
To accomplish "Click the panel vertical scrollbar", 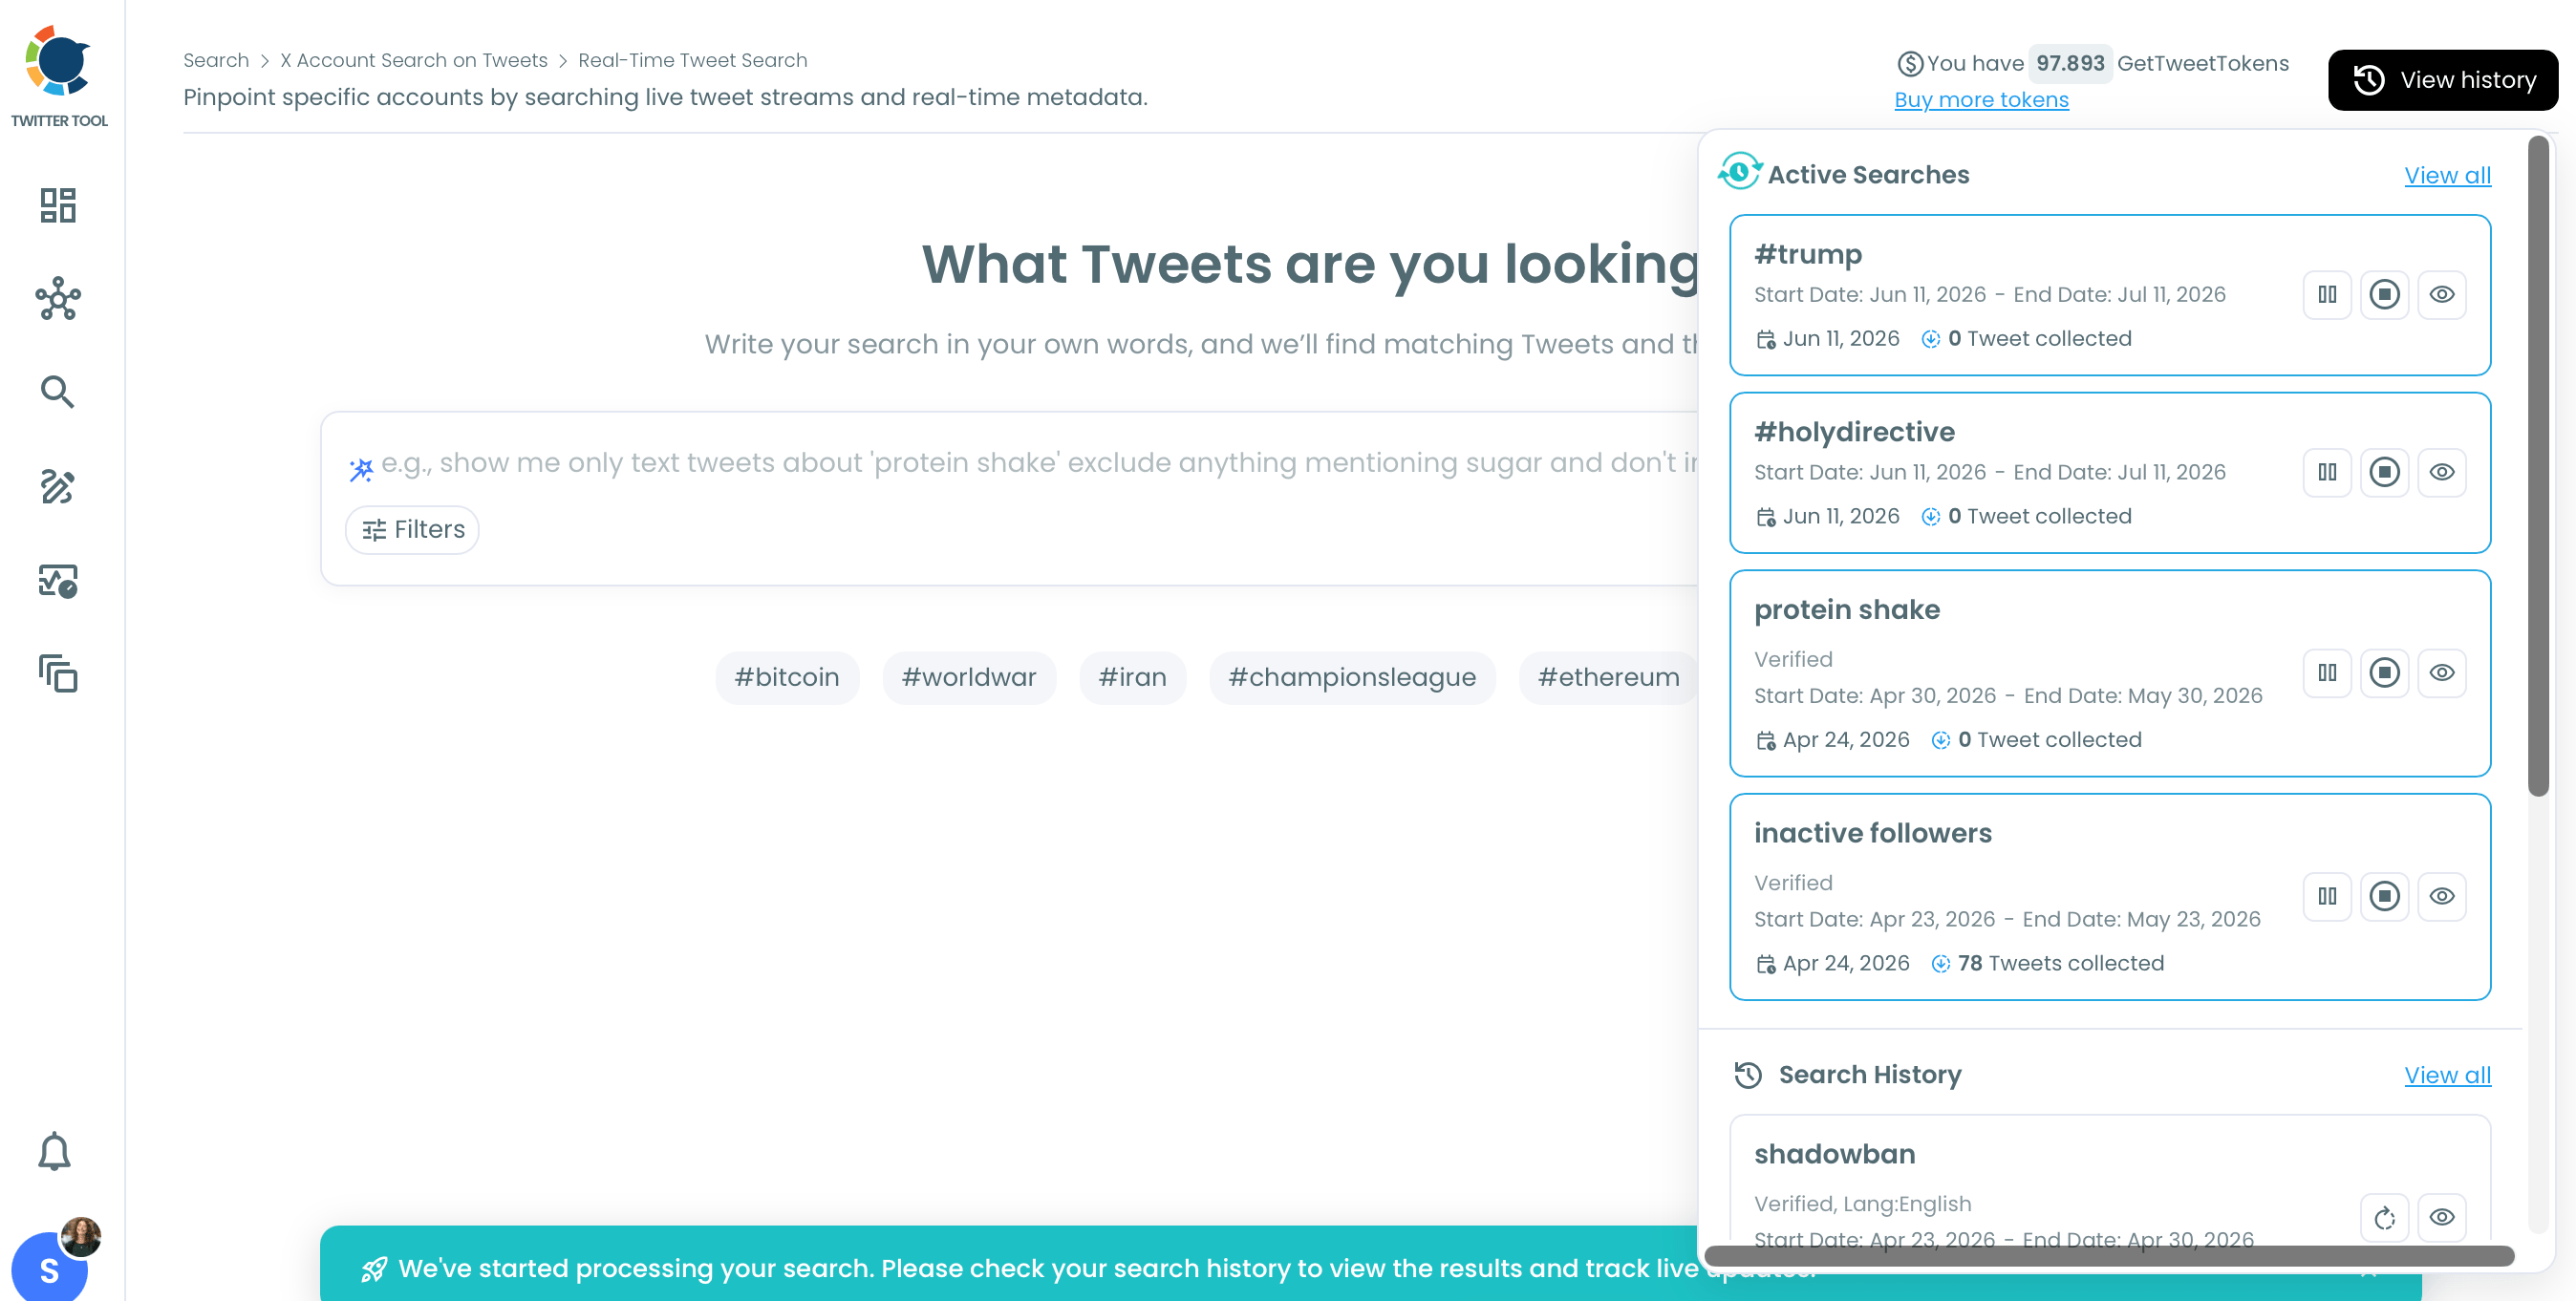I will (x=2538, y=466).
